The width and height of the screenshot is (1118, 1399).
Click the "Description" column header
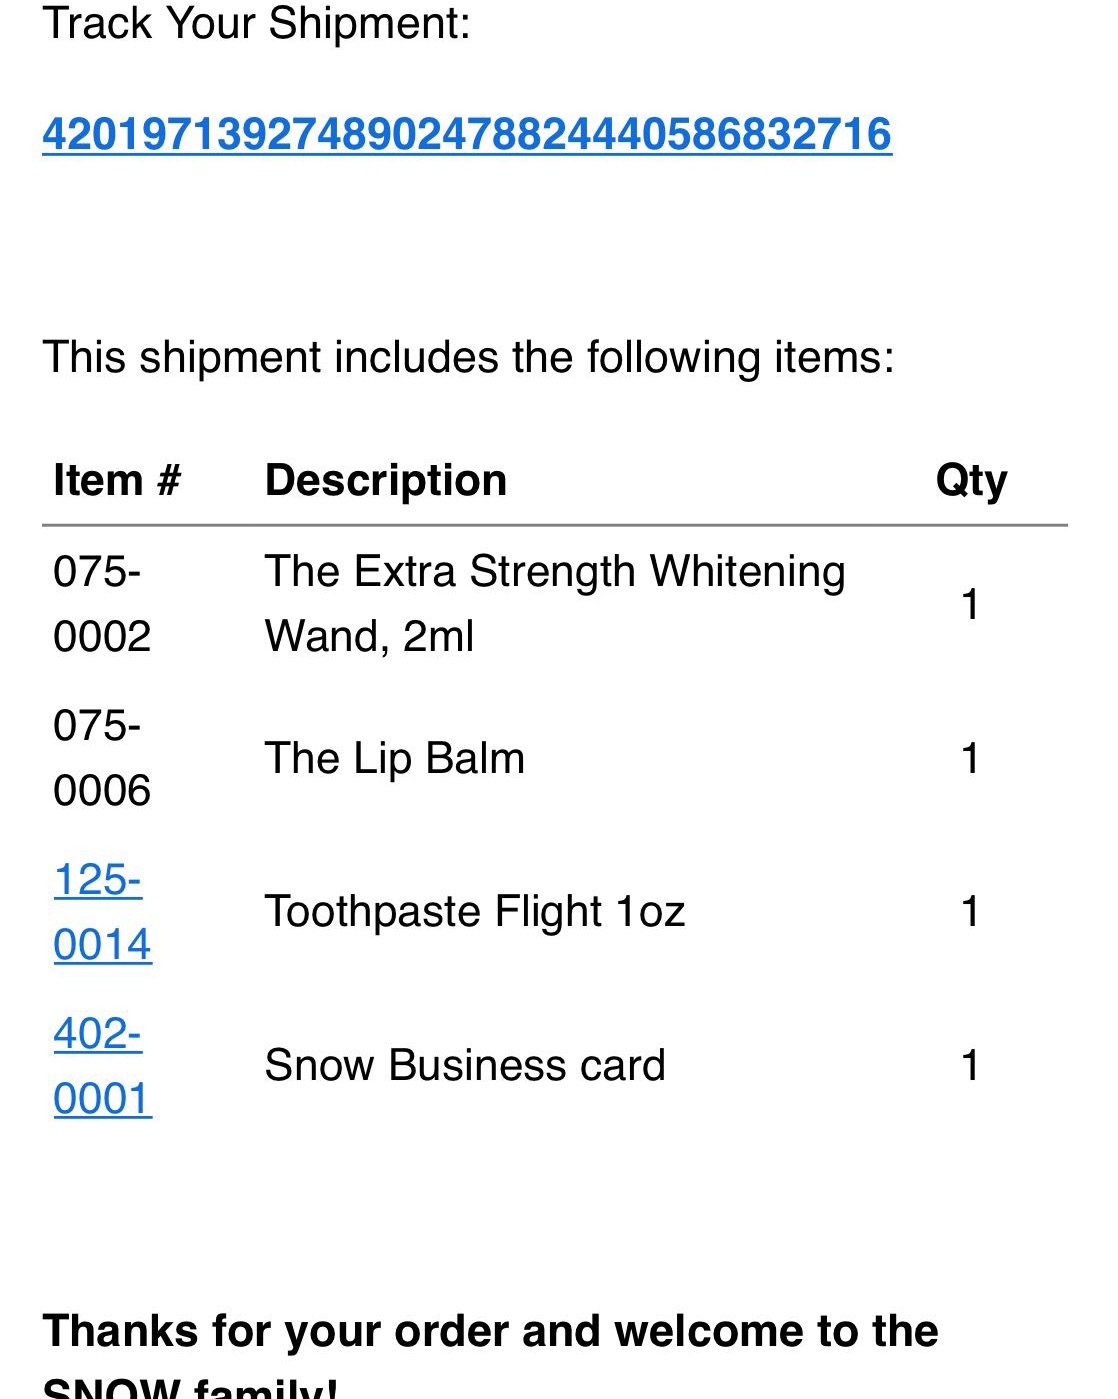[385, 480]
